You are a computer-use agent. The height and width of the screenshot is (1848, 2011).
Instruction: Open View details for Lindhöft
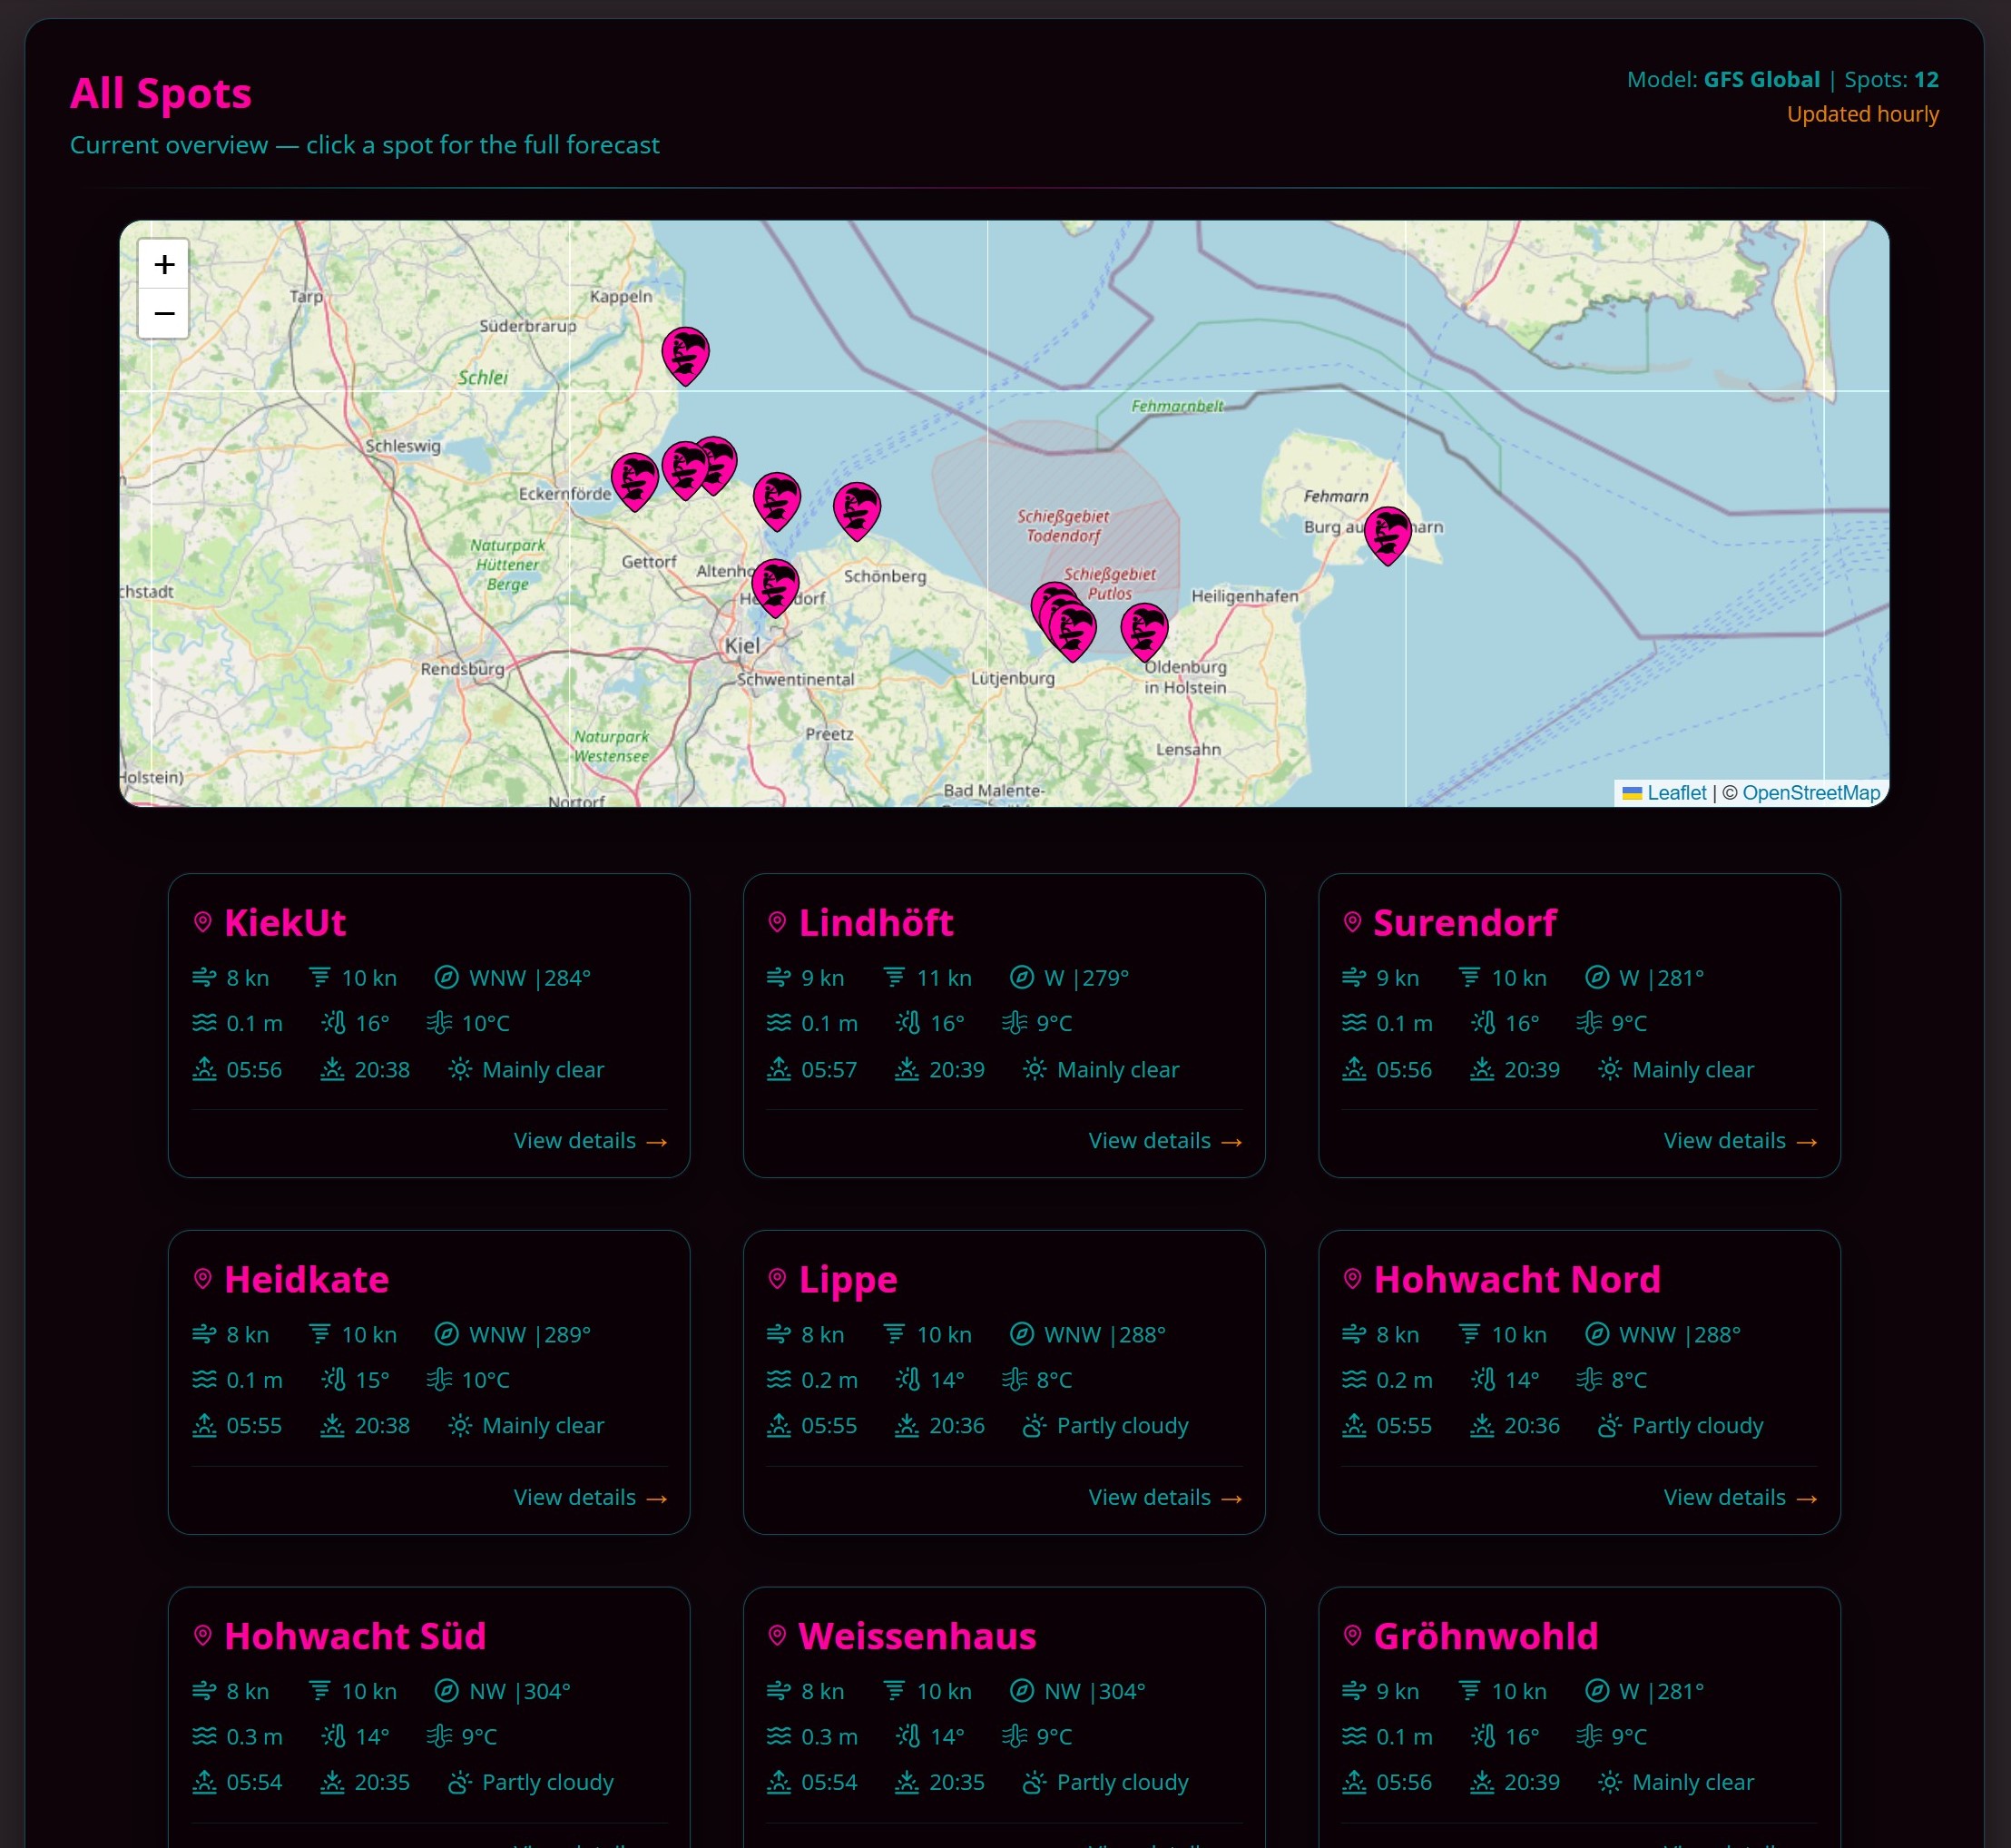pyautogui.click(x=1164, y=1140)
